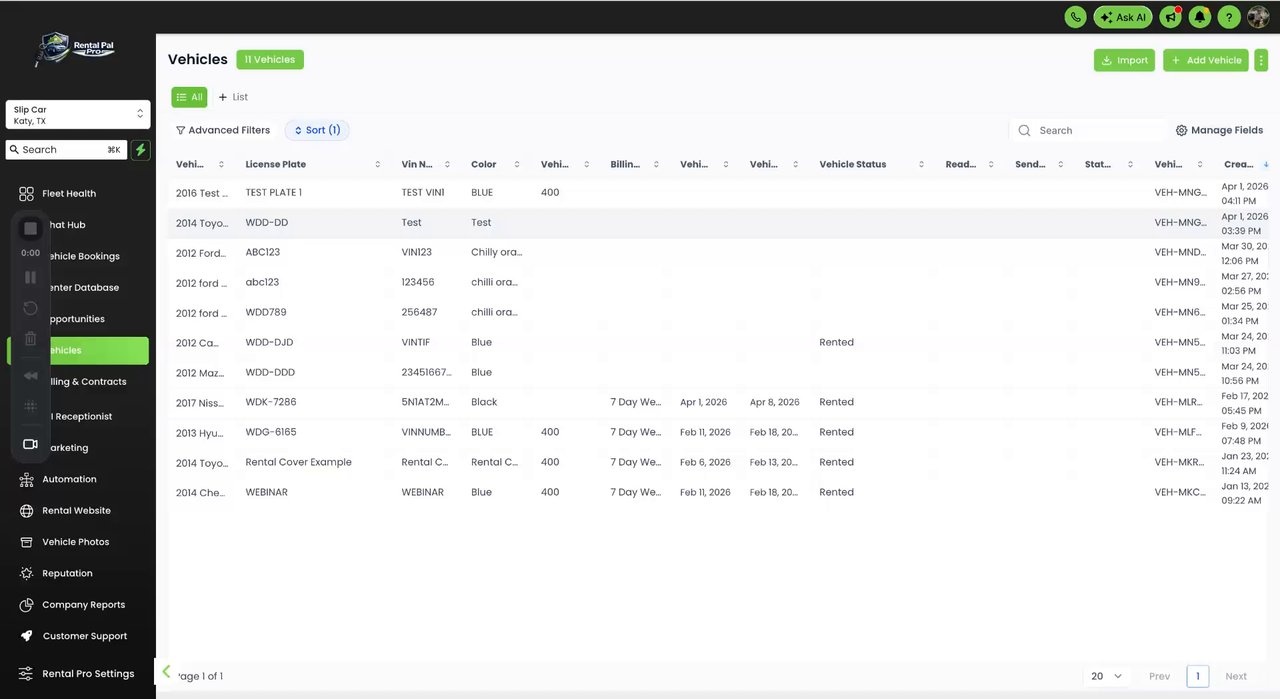Viewport: 1280px width, 699px height.
Task: Click the green phone dialer icon
Action: (x=1075, y=17)
